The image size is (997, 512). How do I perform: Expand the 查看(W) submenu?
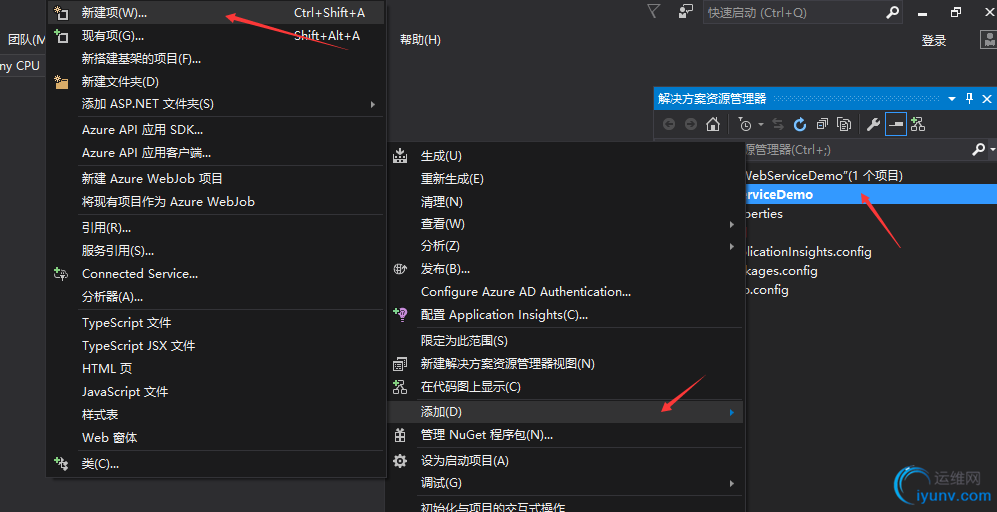click(565, 224)
